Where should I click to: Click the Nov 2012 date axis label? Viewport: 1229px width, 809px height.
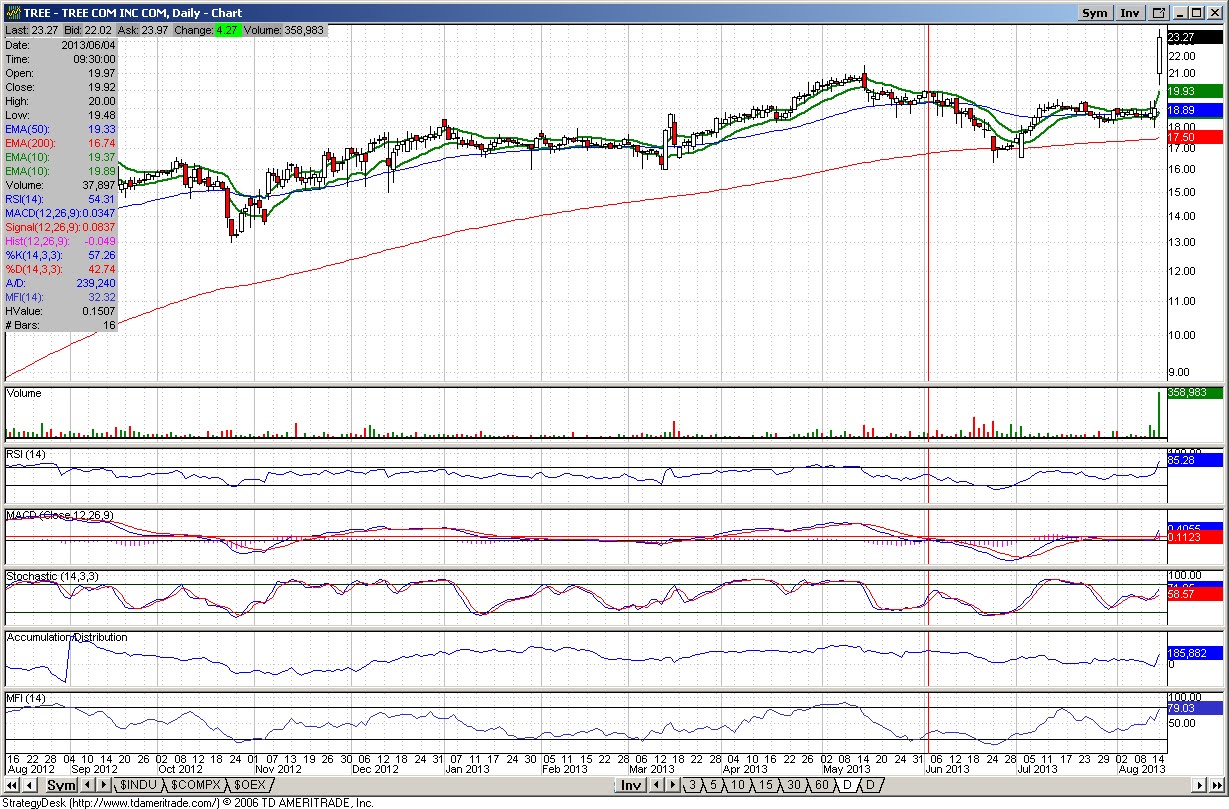[x=278, y=768]
